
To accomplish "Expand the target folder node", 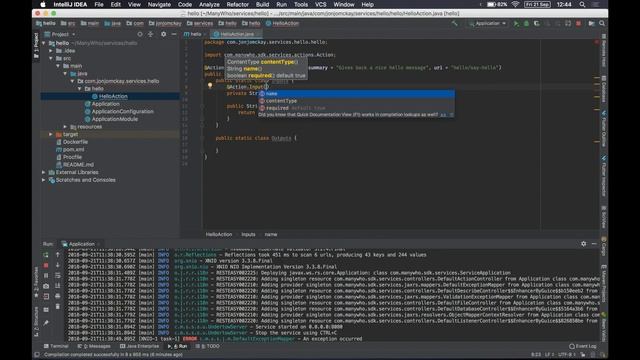I will 51,134.
